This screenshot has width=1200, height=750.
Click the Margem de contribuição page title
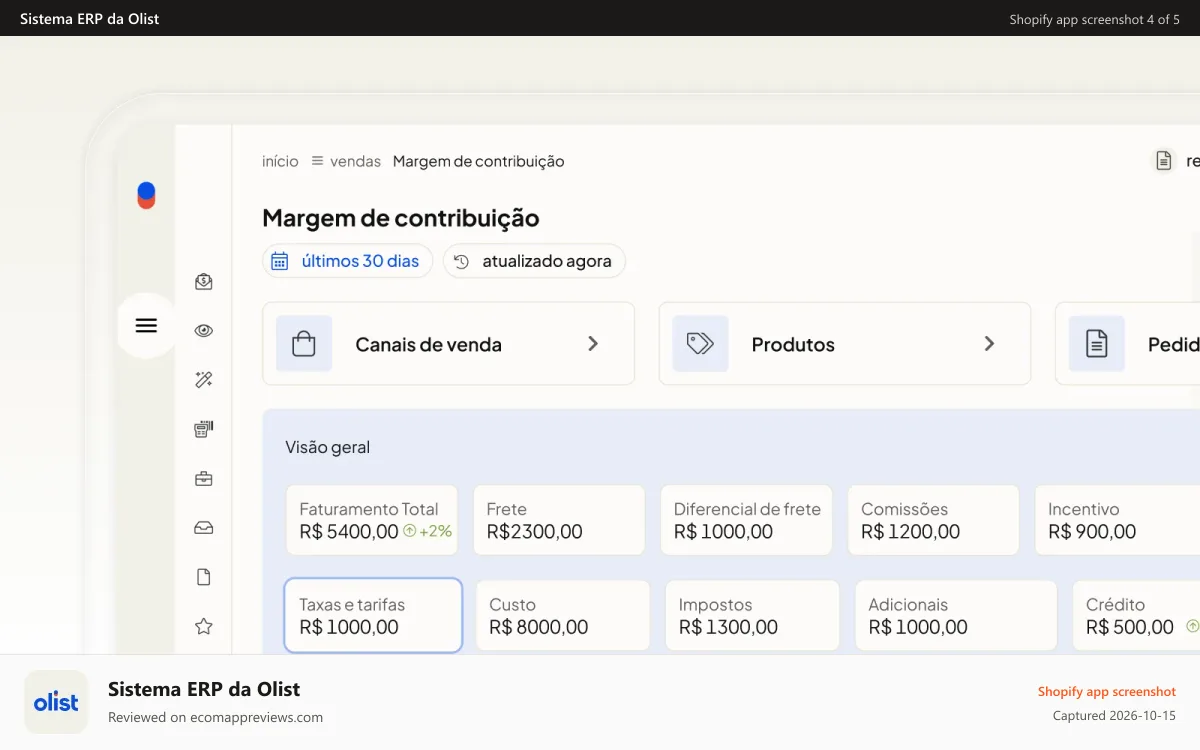coord(401,218)
